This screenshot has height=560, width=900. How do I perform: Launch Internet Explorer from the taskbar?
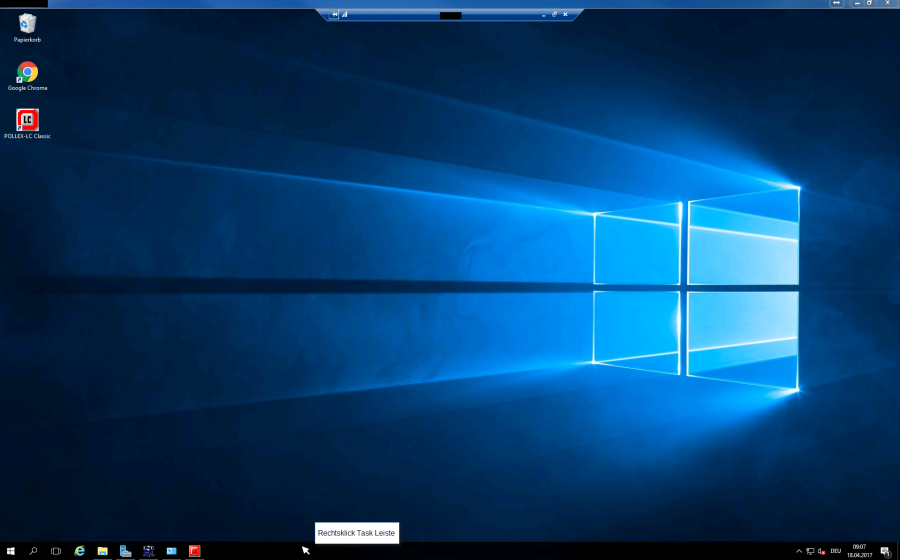tap(80, 551)
